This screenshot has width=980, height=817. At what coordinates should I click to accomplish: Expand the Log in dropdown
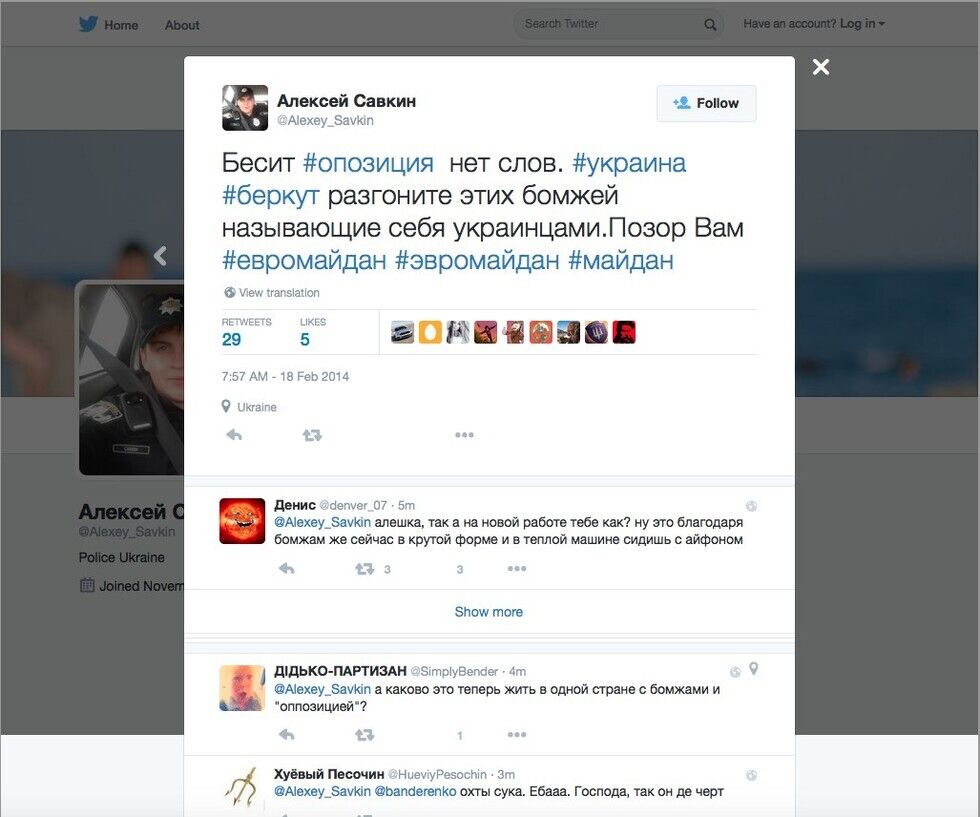tap(862, 24)
